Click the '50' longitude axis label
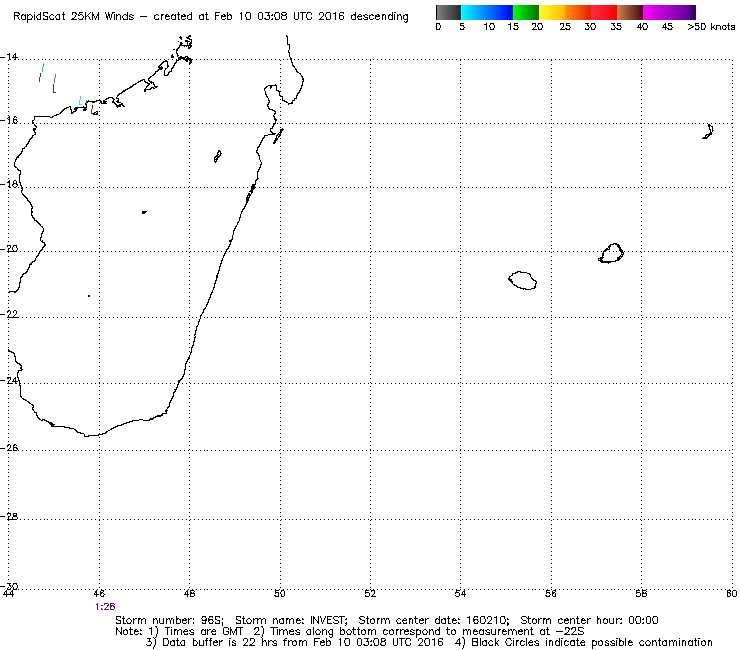This screenshot has width=740, height=650. [x=280, y=593]
